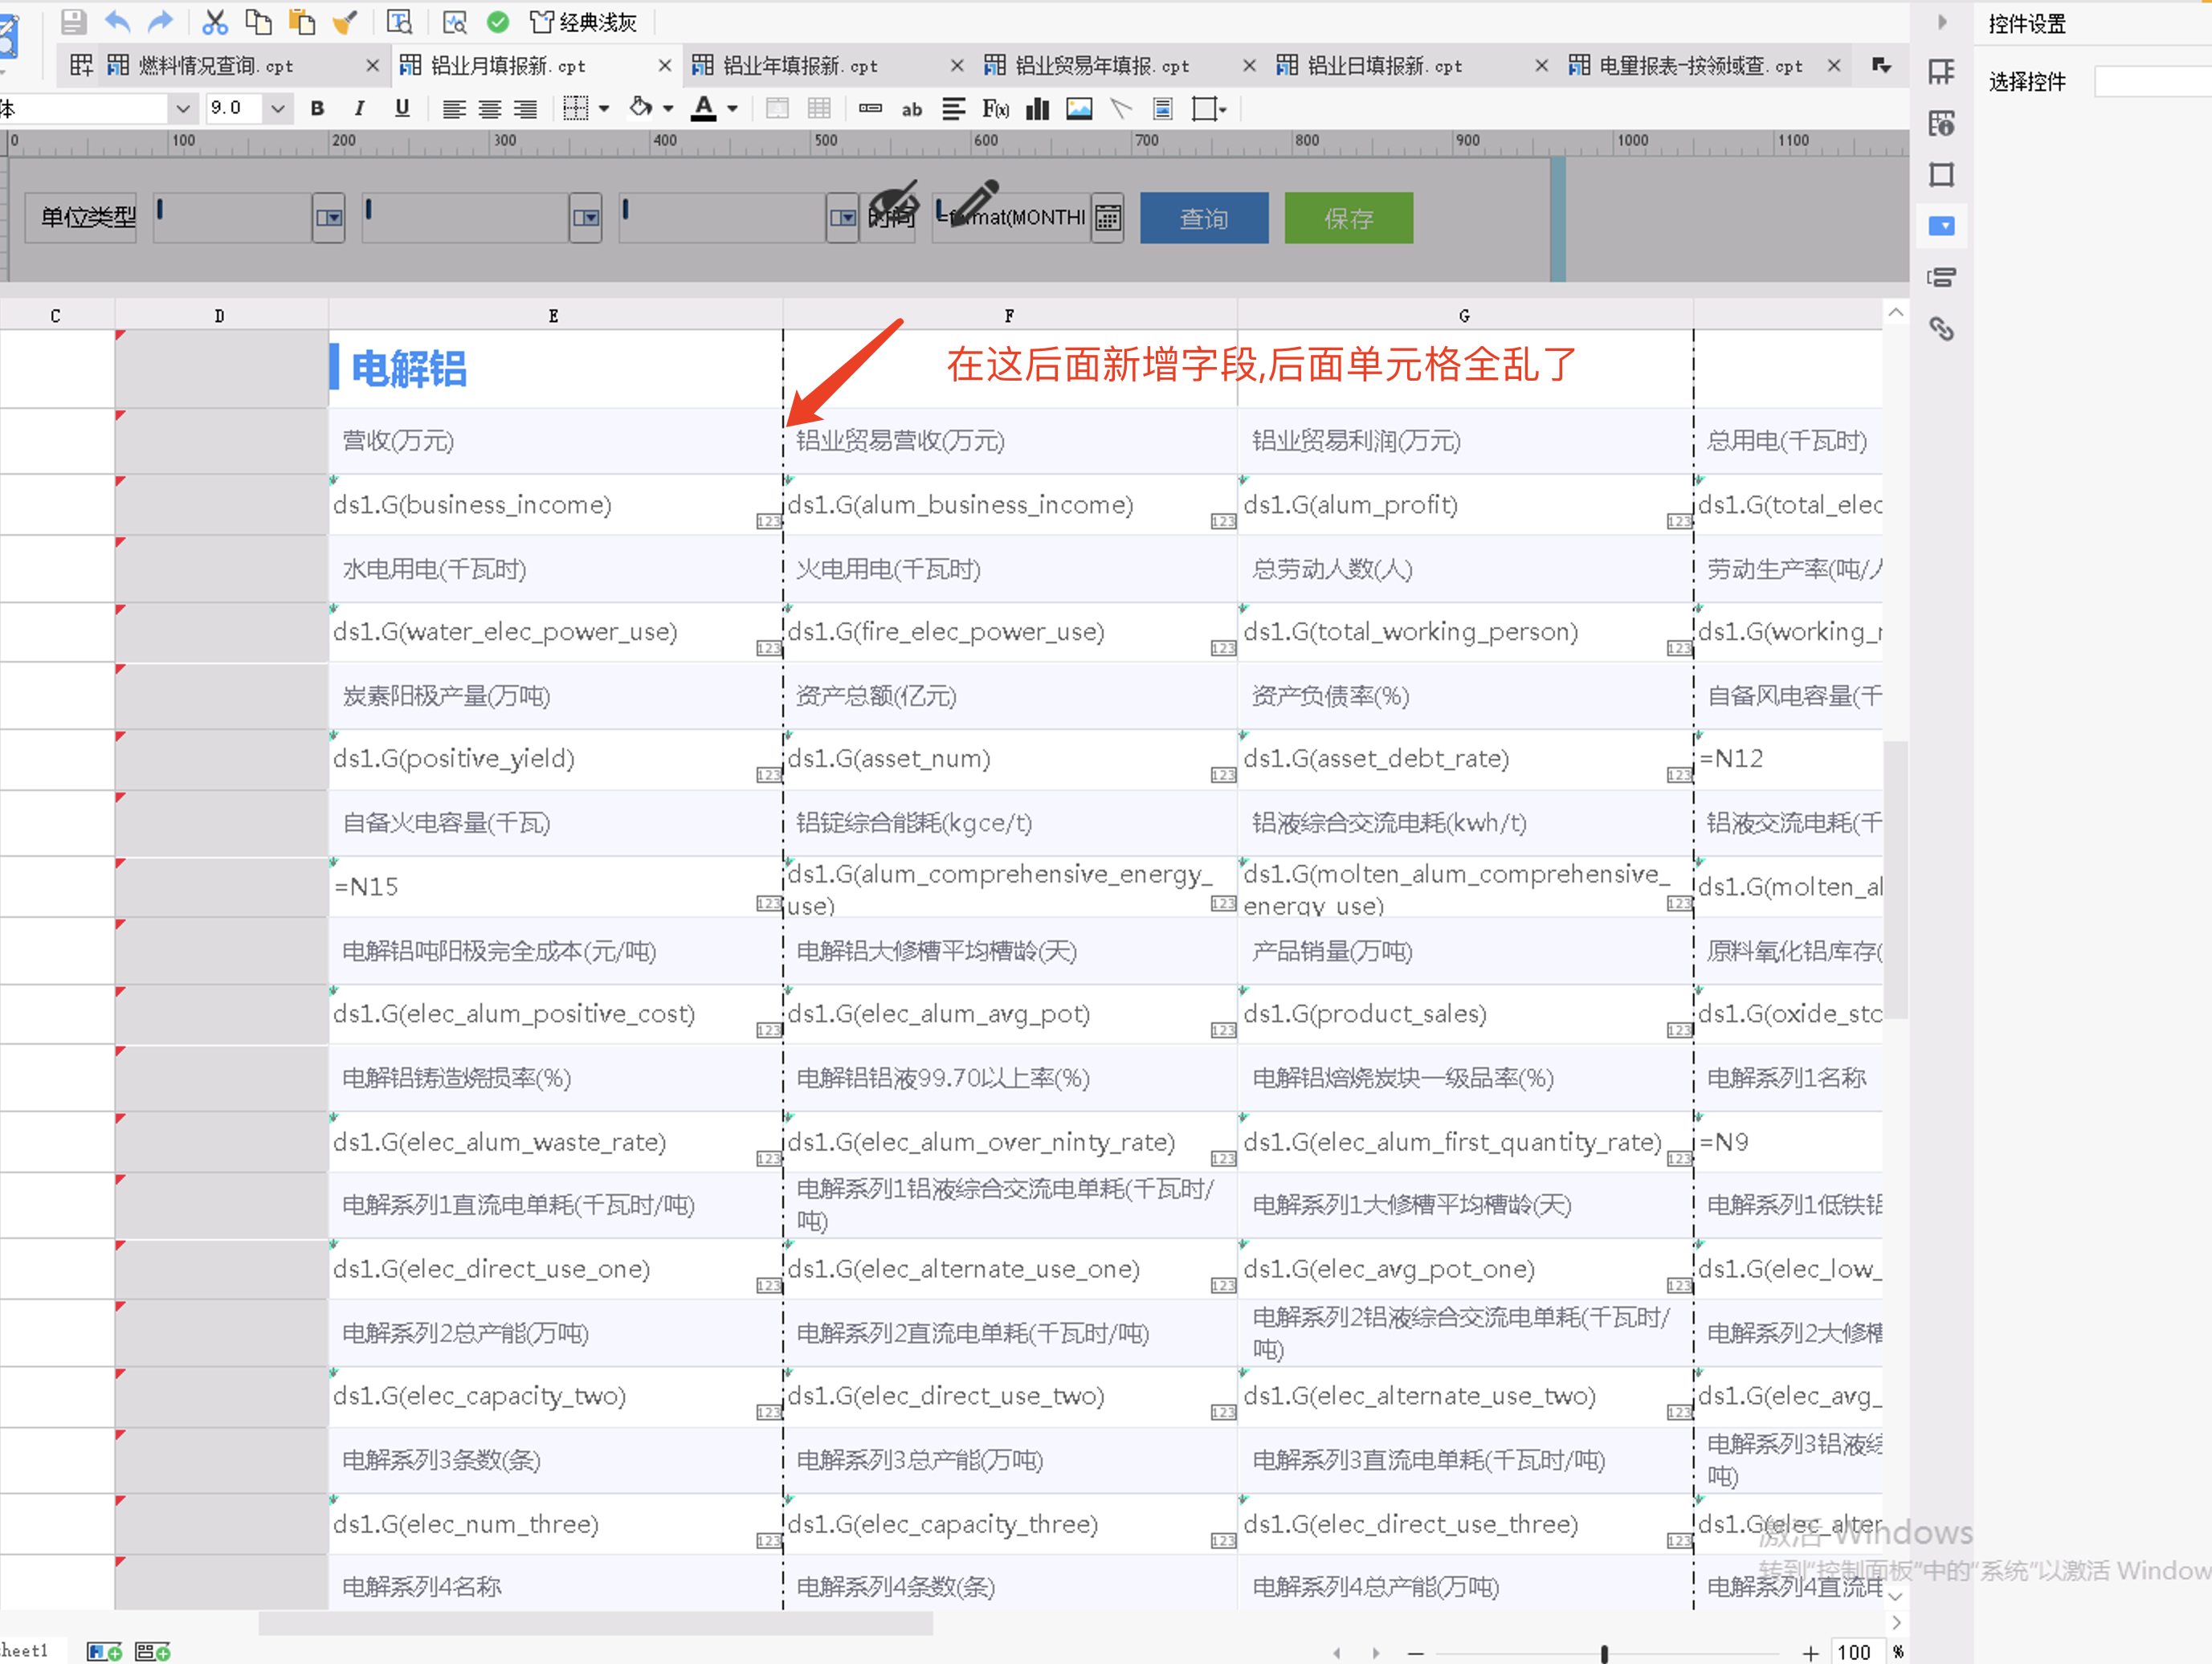The height and width of the screenshot is (1664, 2212).
Task: Insert an image into the cell
Action: pos(1079,108)
